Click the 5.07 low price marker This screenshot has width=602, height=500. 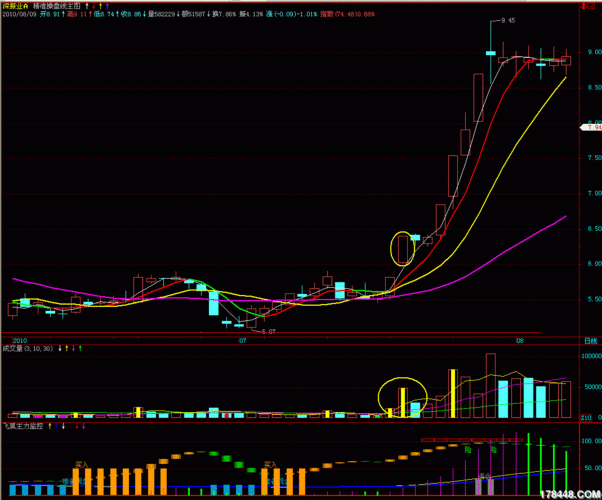coord(267,330)
